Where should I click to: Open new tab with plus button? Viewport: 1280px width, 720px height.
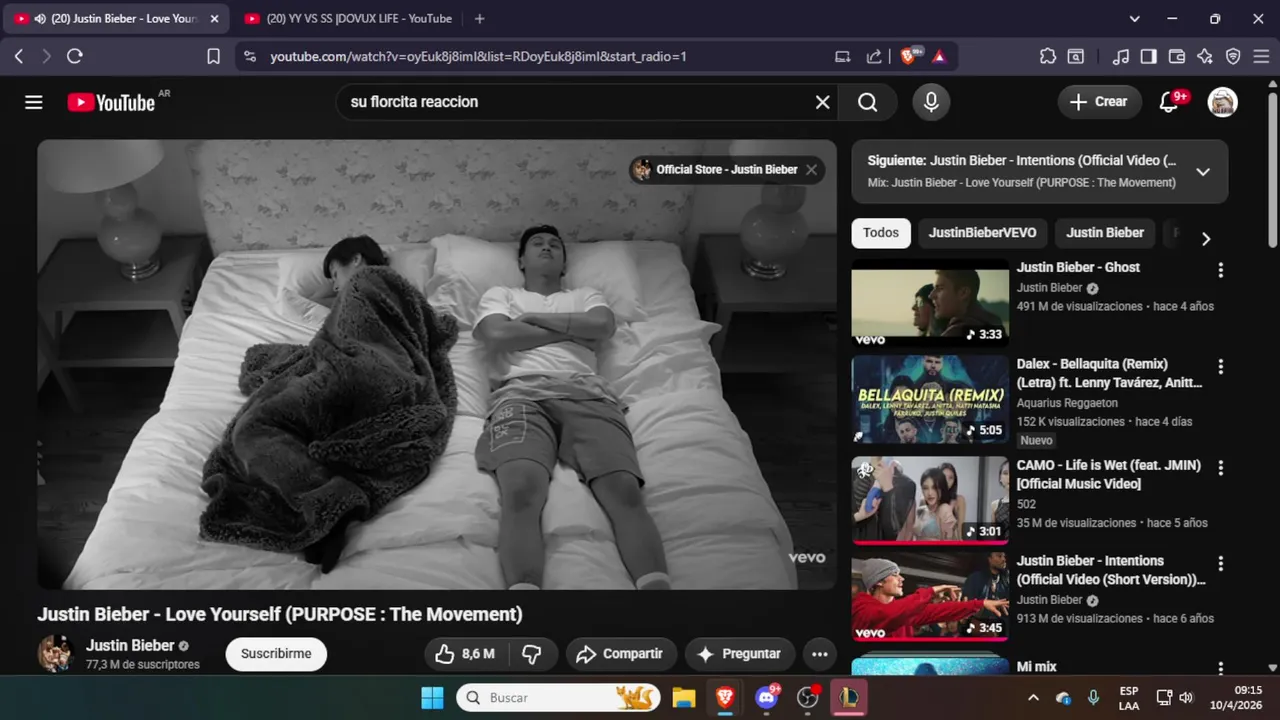coord(480,18)
